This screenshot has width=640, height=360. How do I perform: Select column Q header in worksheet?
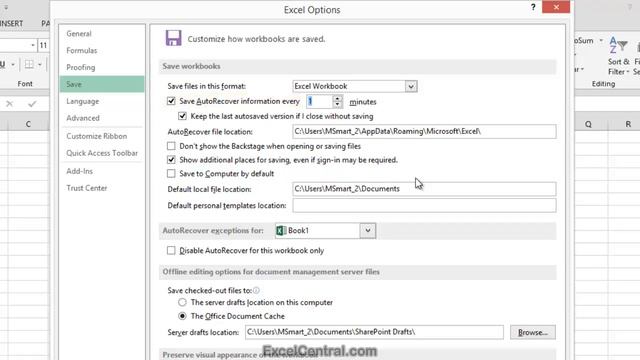pyautogui.click(x=588, y=124)
